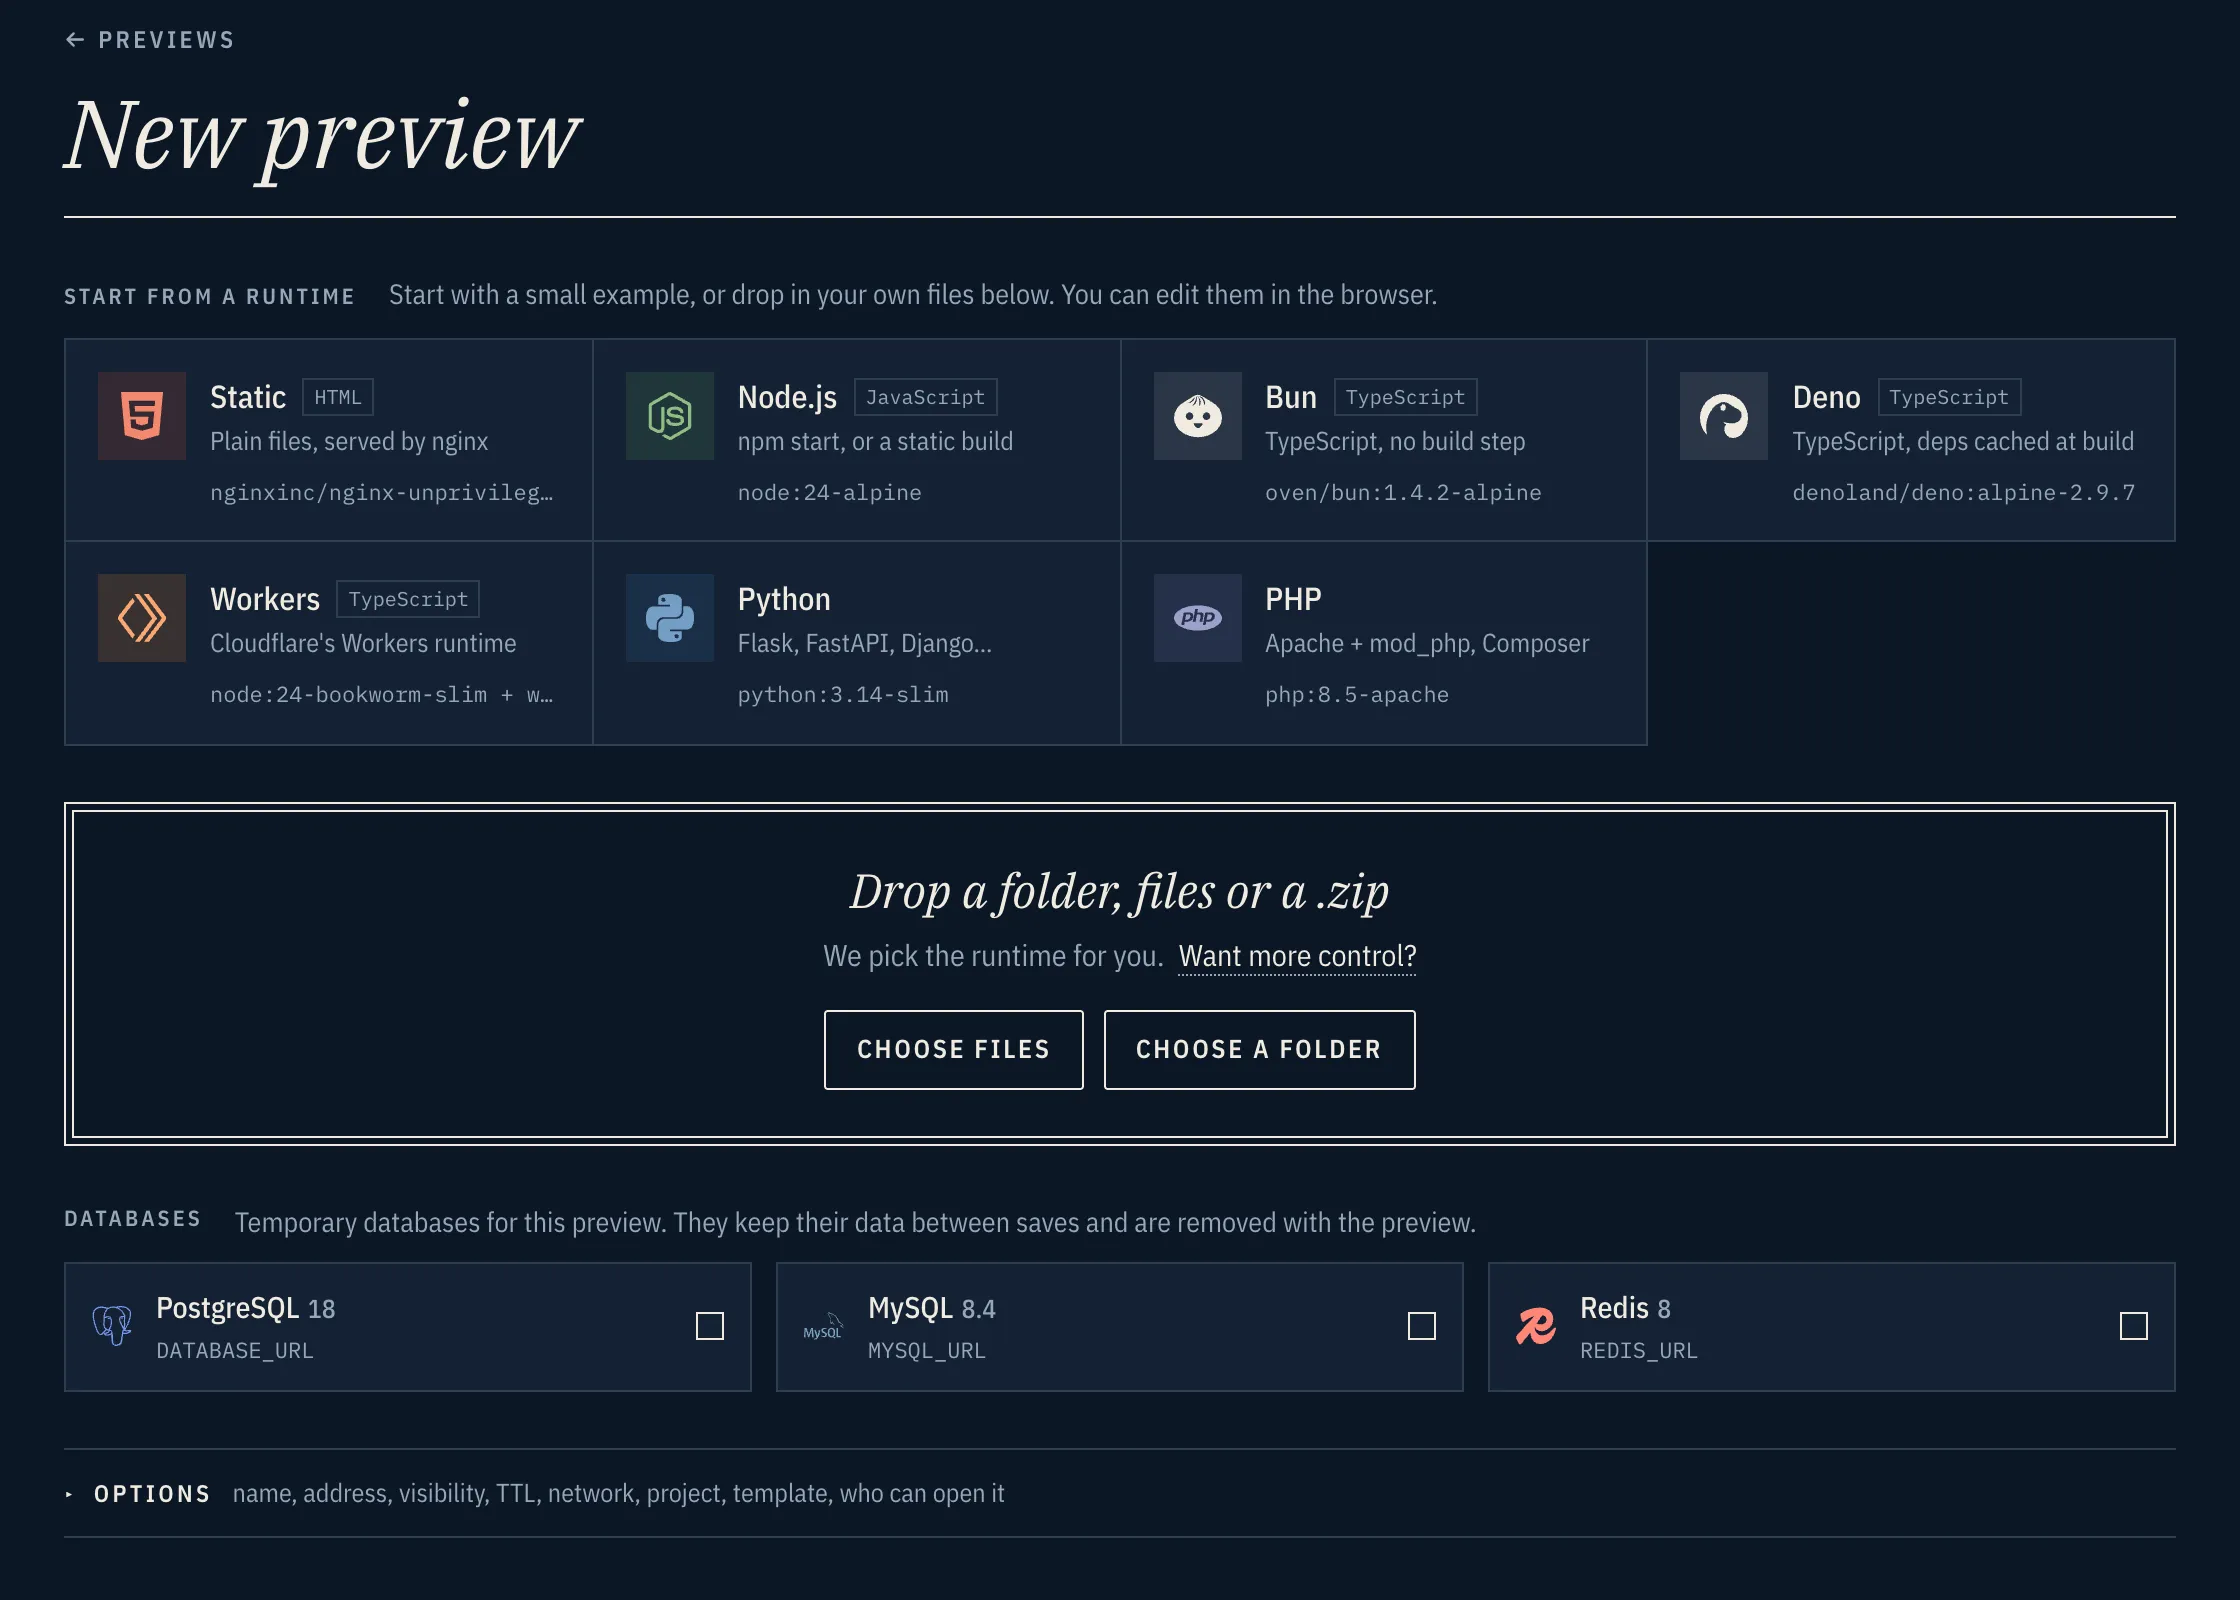This screenshot has width=2240, height=1600.
Task: Click the Cloudflare Workers orange icon
Action: click(x=142, y=618)
